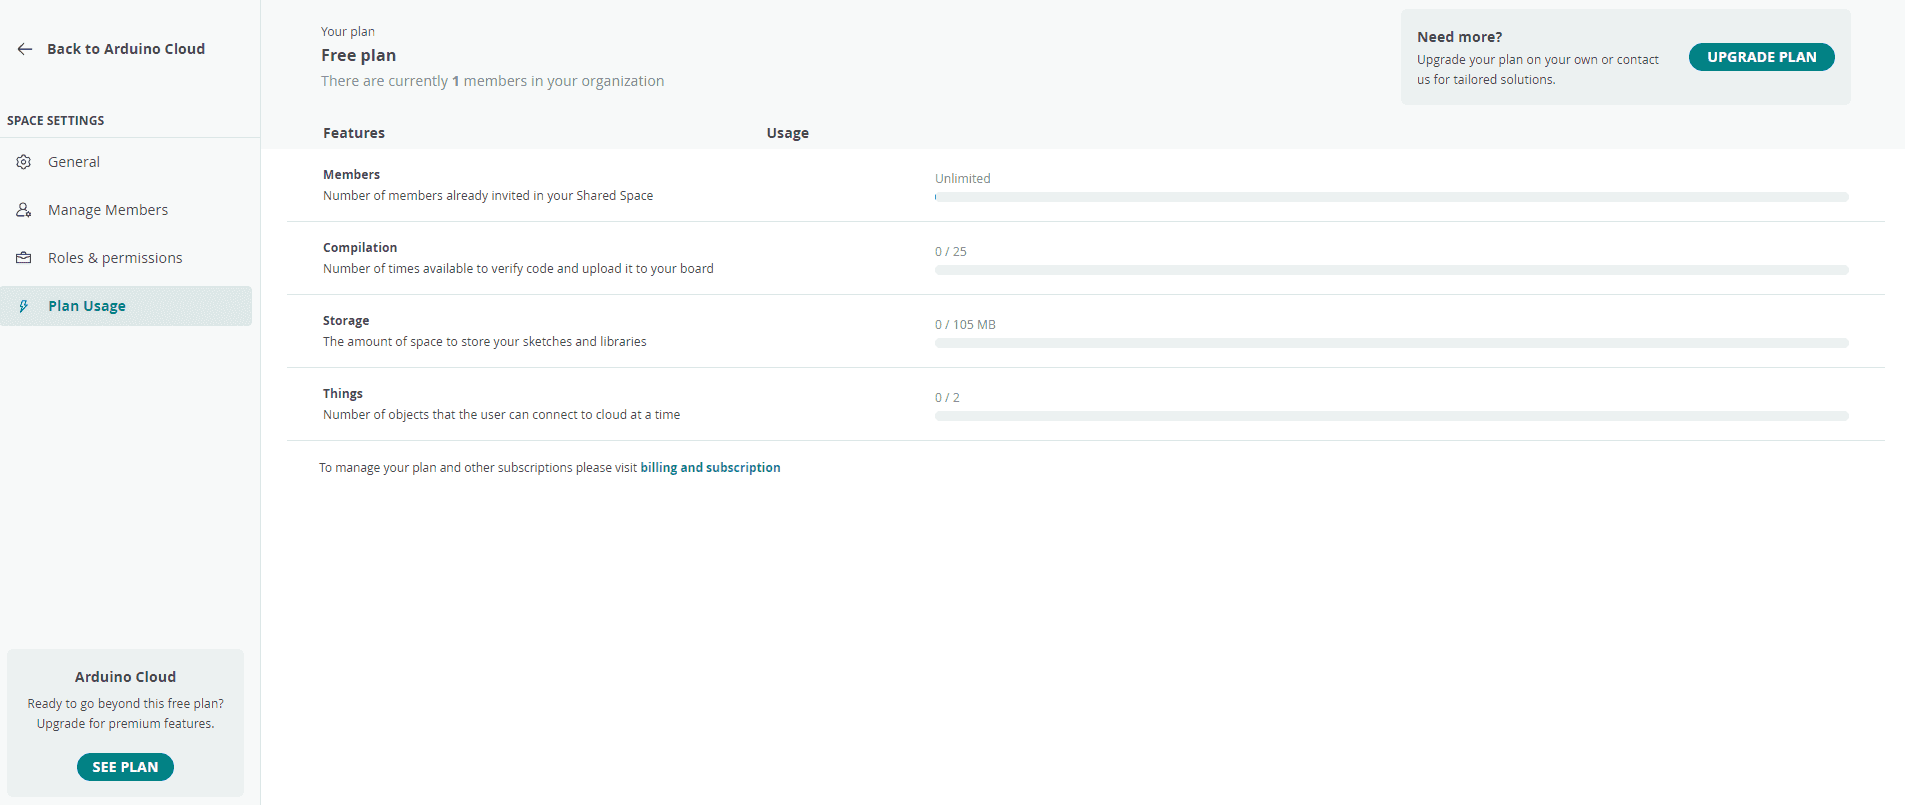Click the back arrow icon
Screen dimensions: 1905x805
coord(25,49)
